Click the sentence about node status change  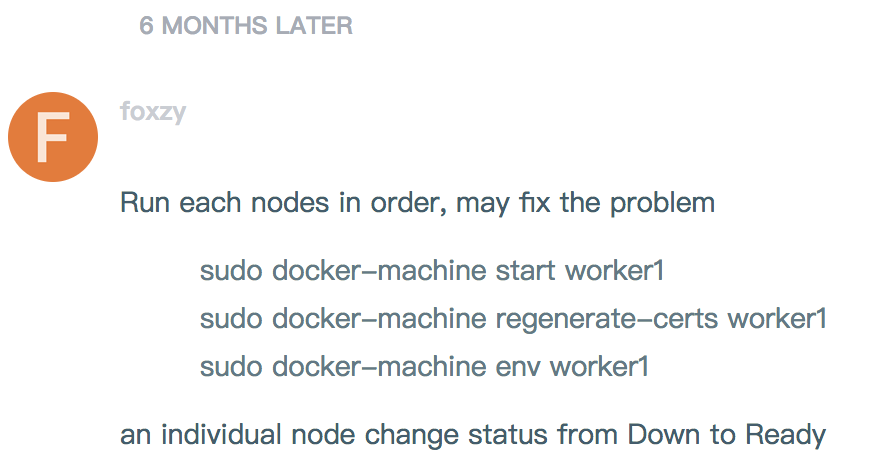[x=473, y=436]
